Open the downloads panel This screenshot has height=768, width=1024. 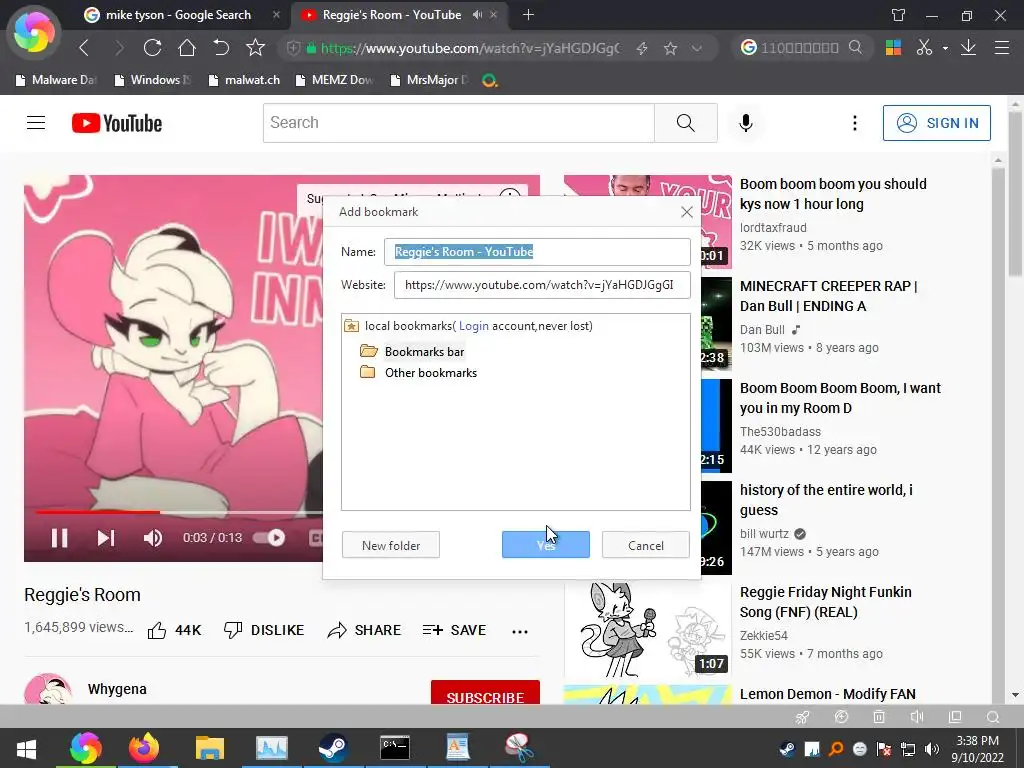point(968,48)
